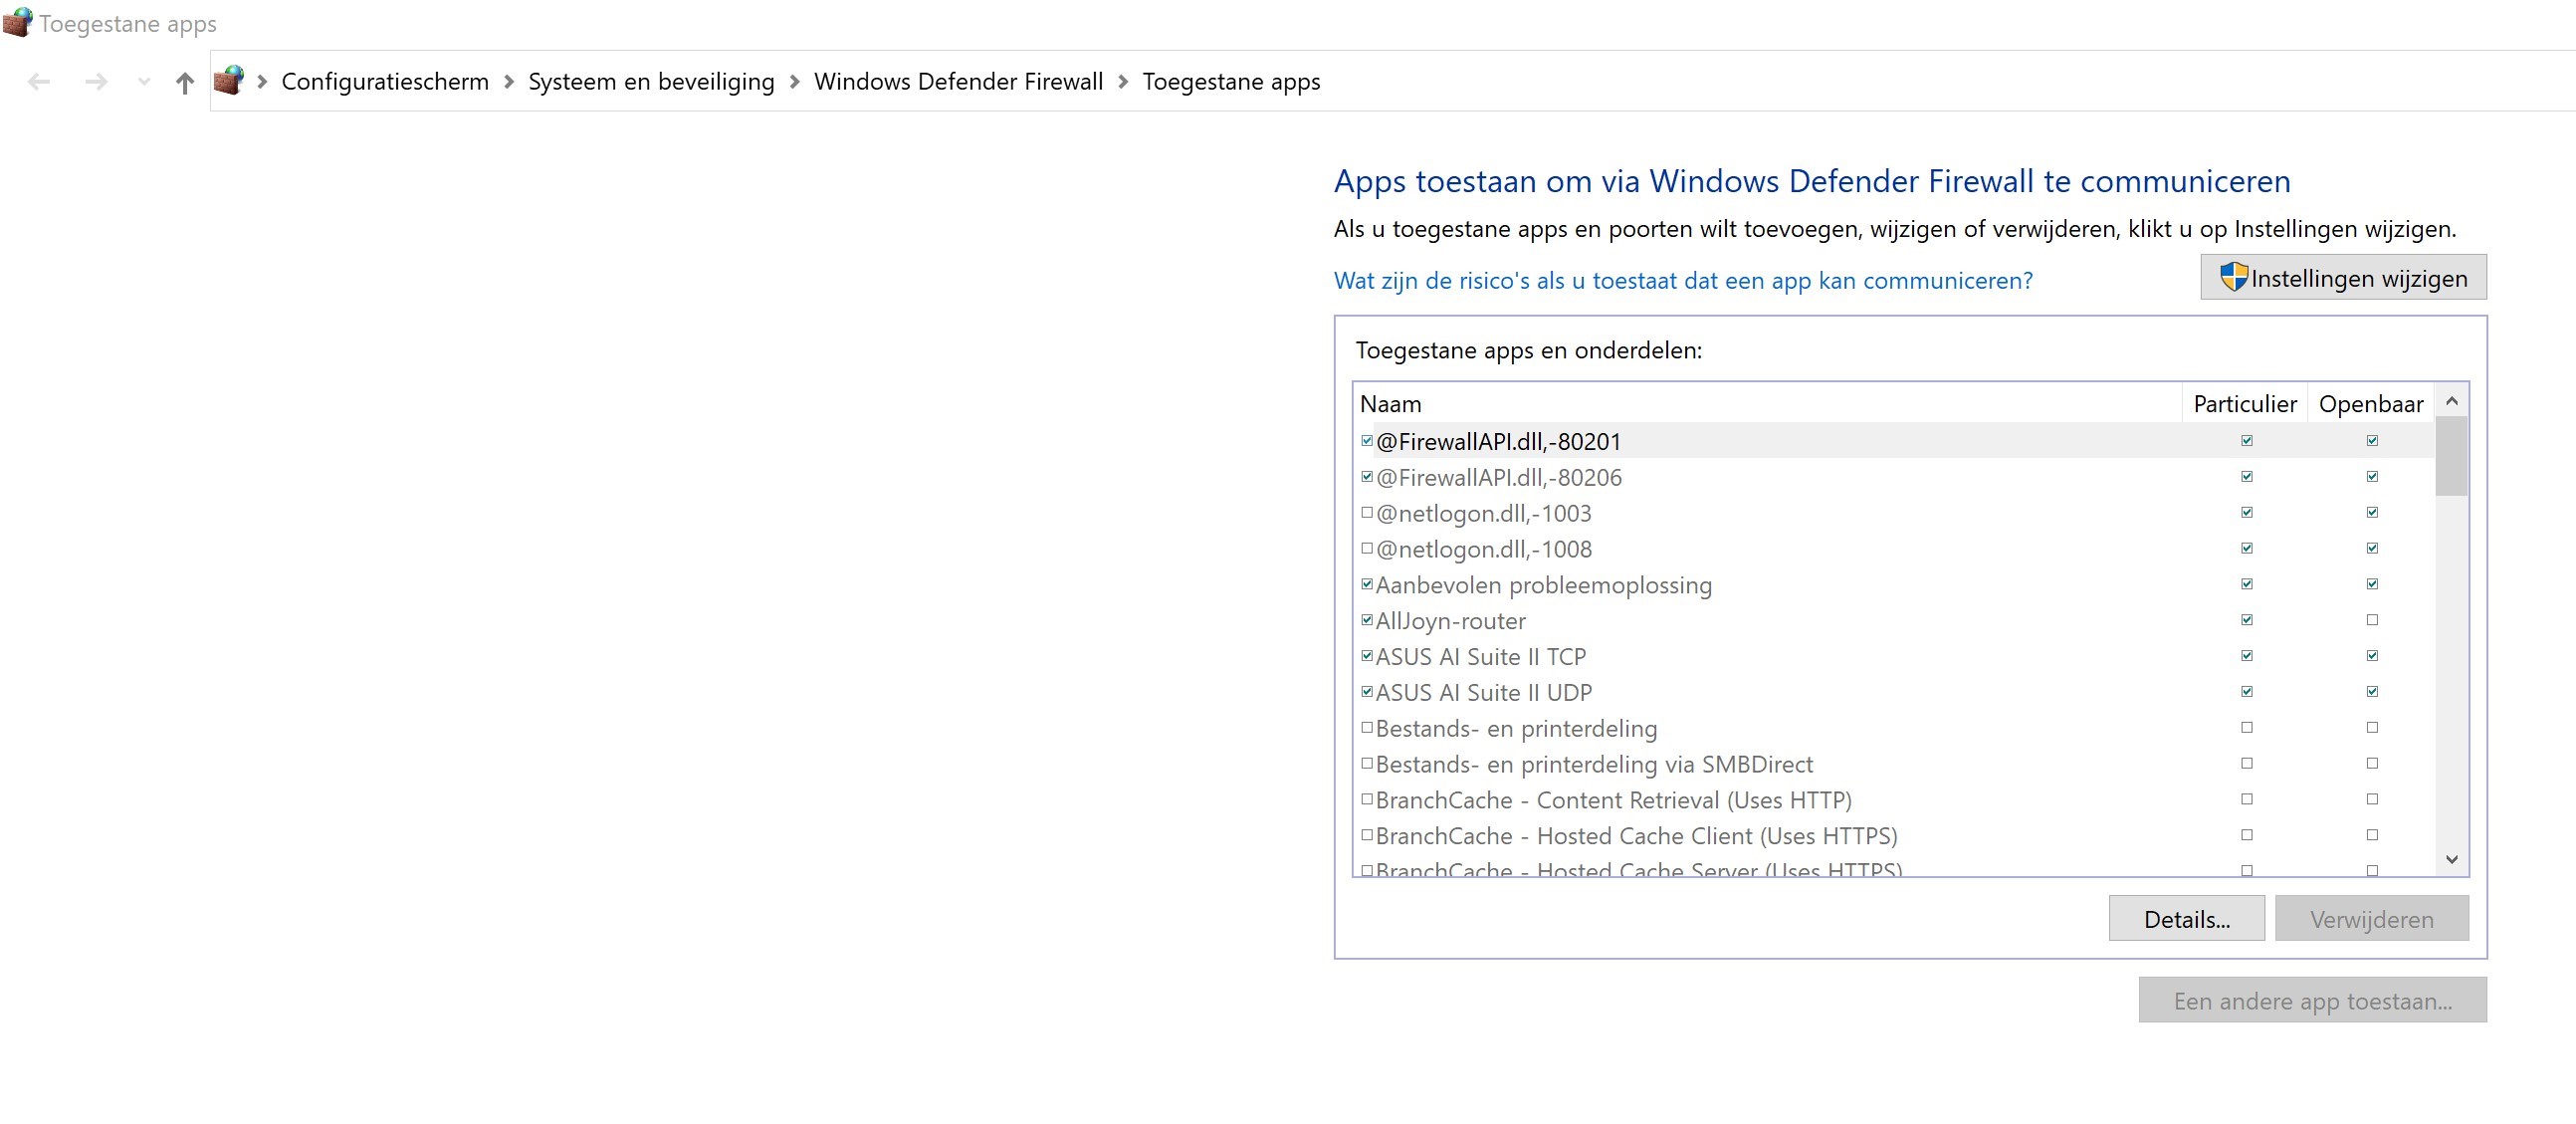Navigate to Windows Defender Firewall breadcrumb
Image resolution: width=2576 pixels, height=1124 pixels.
[958, 82]
